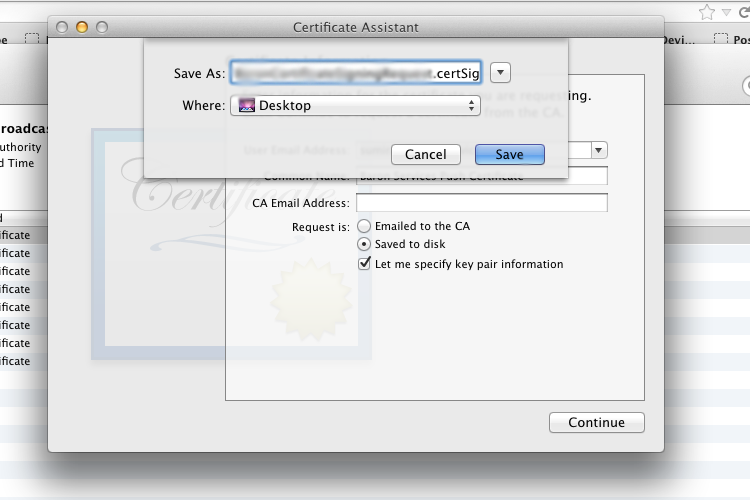Screen dimensions: 750x500
Task: Click the CA Email Address field
Action: 481,203
